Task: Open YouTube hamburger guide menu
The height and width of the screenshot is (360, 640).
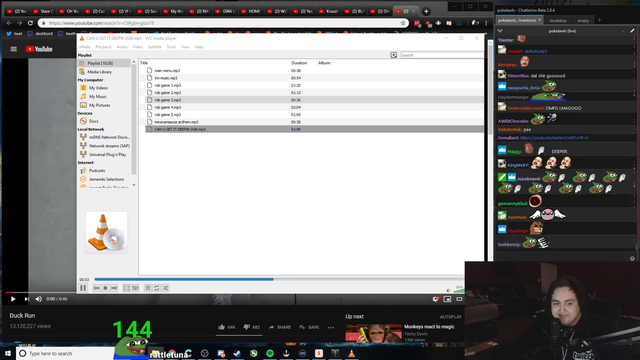Action: (13, 49)
